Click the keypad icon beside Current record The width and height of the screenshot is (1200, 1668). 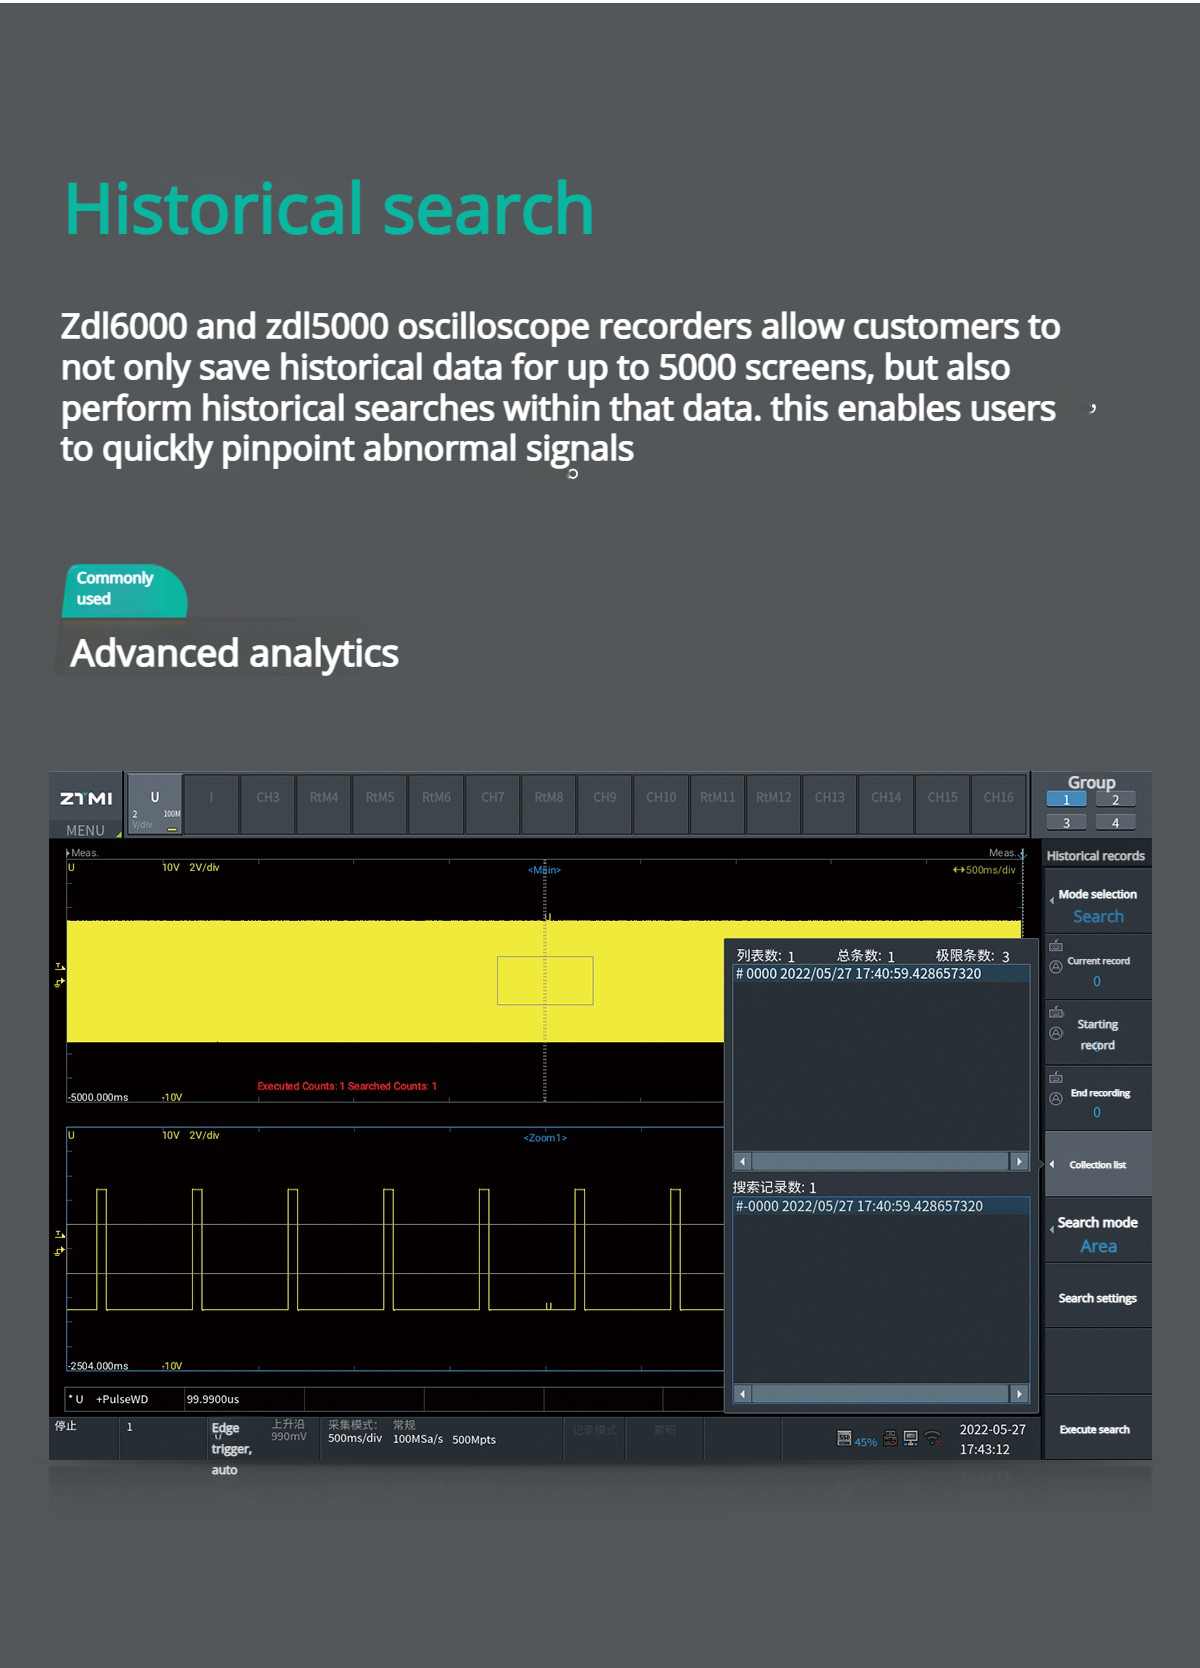(1056, 946)
